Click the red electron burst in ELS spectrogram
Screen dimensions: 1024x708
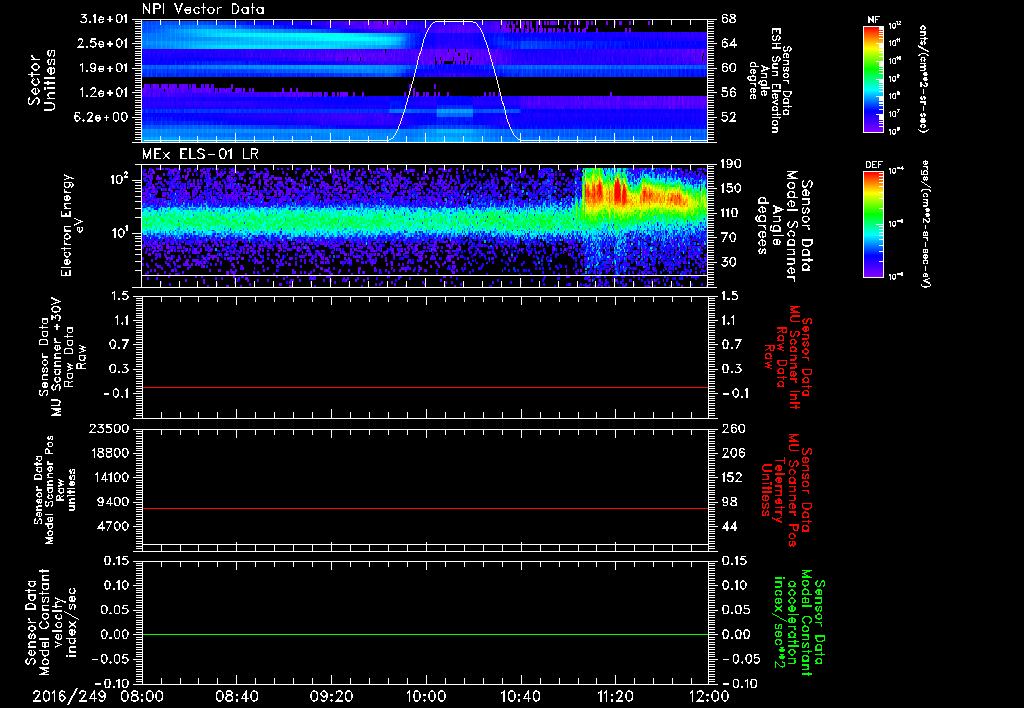(x=618, y=191)
